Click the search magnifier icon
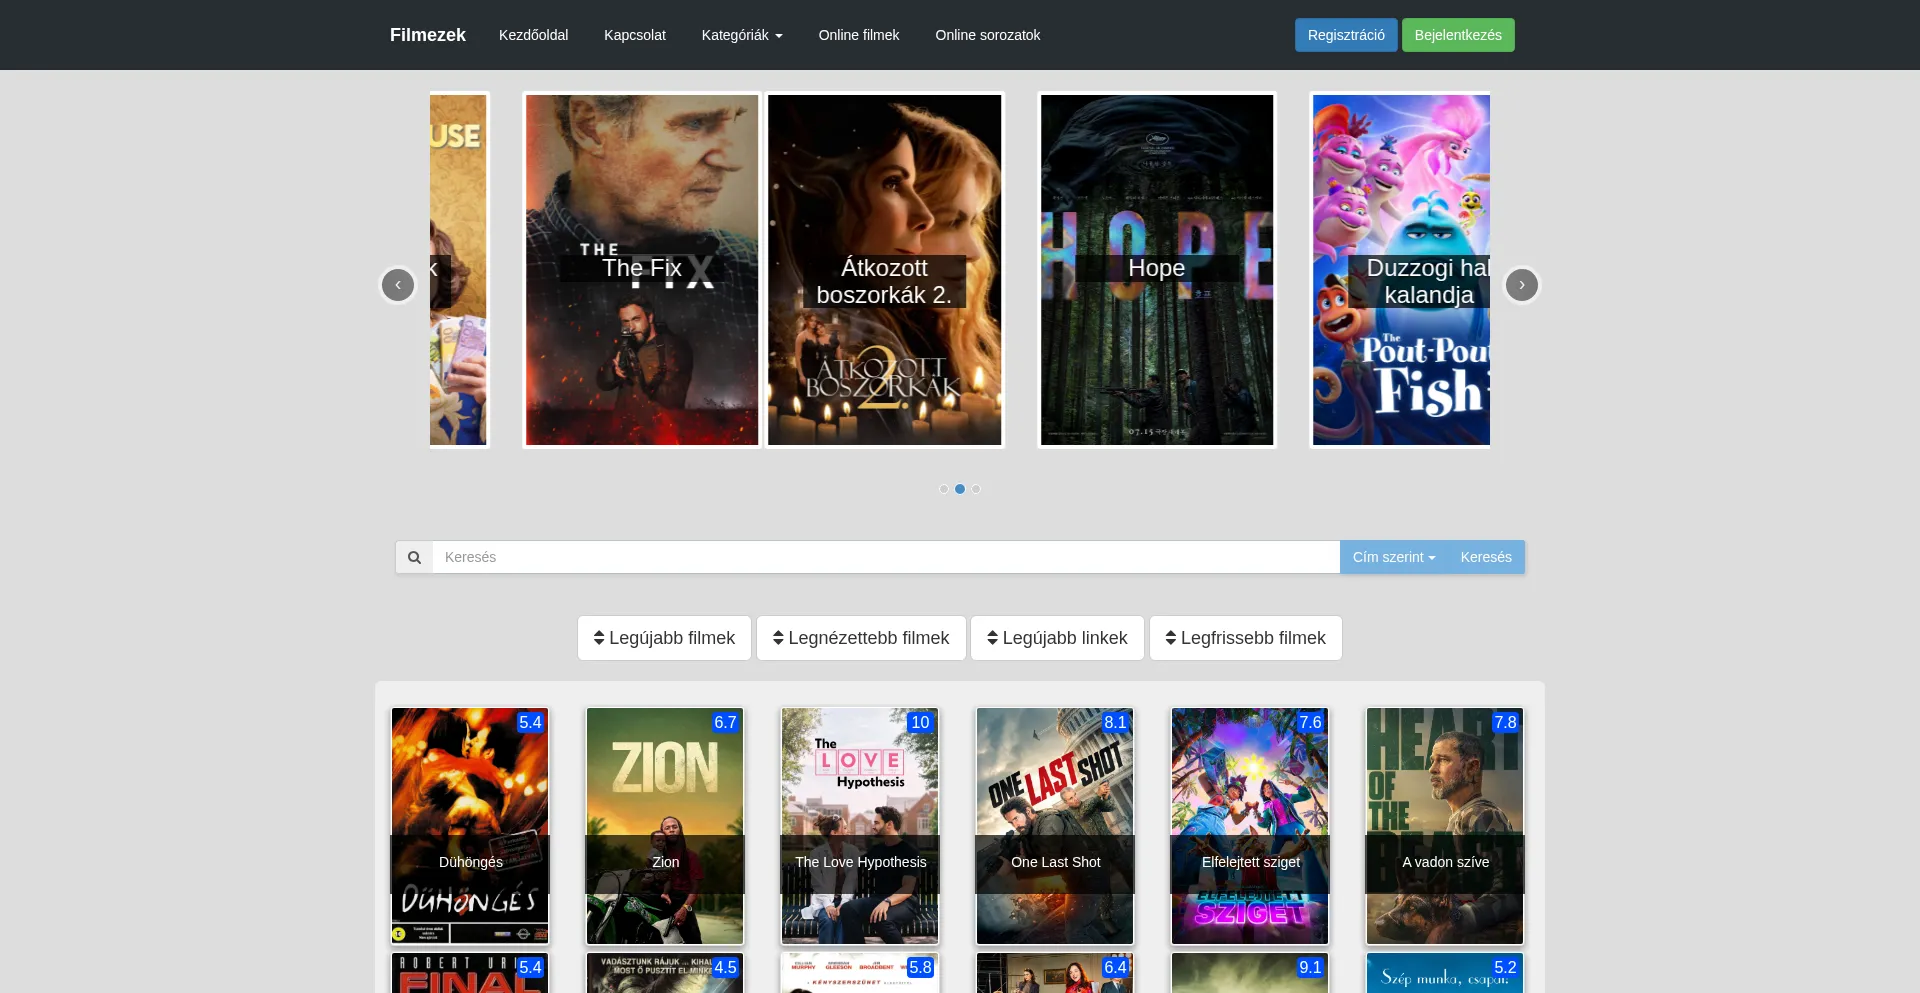The image size is (1920, 993). (x=414, y=557)
